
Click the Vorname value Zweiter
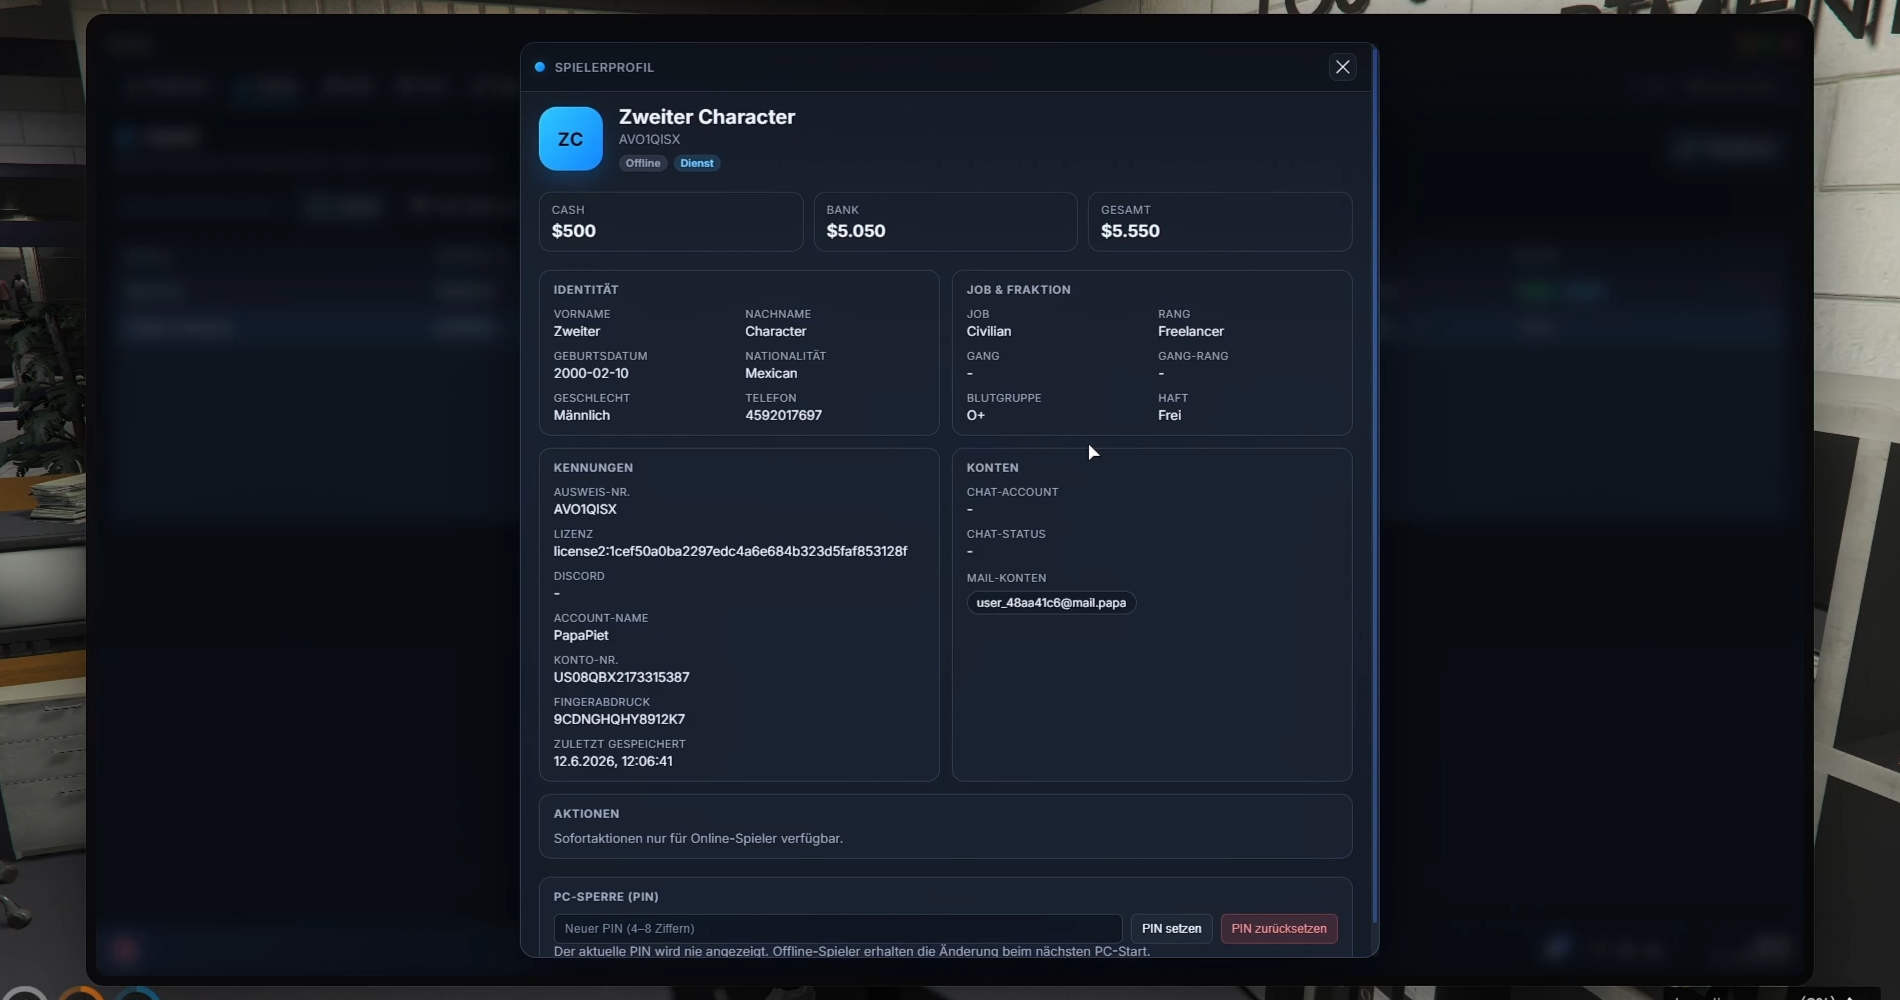click(x=577, y=331)
